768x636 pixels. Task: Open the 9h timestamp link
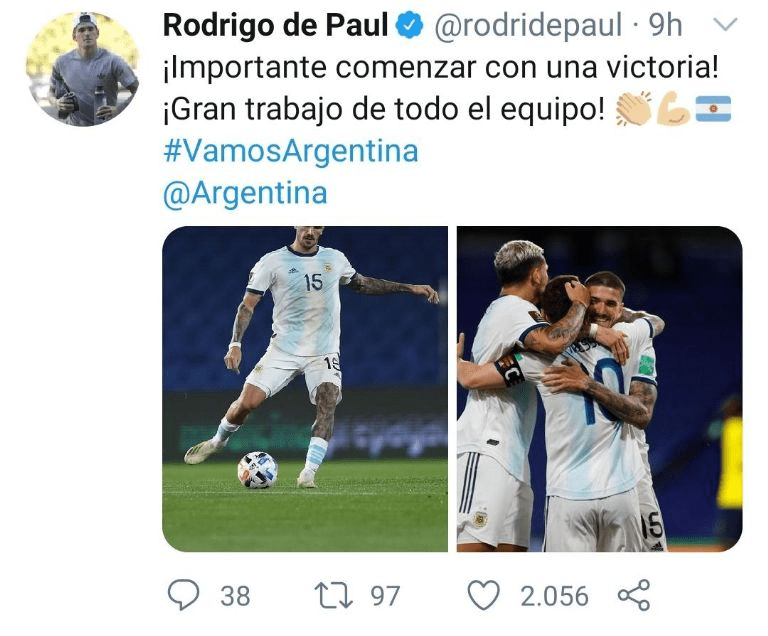pos(665,25)
